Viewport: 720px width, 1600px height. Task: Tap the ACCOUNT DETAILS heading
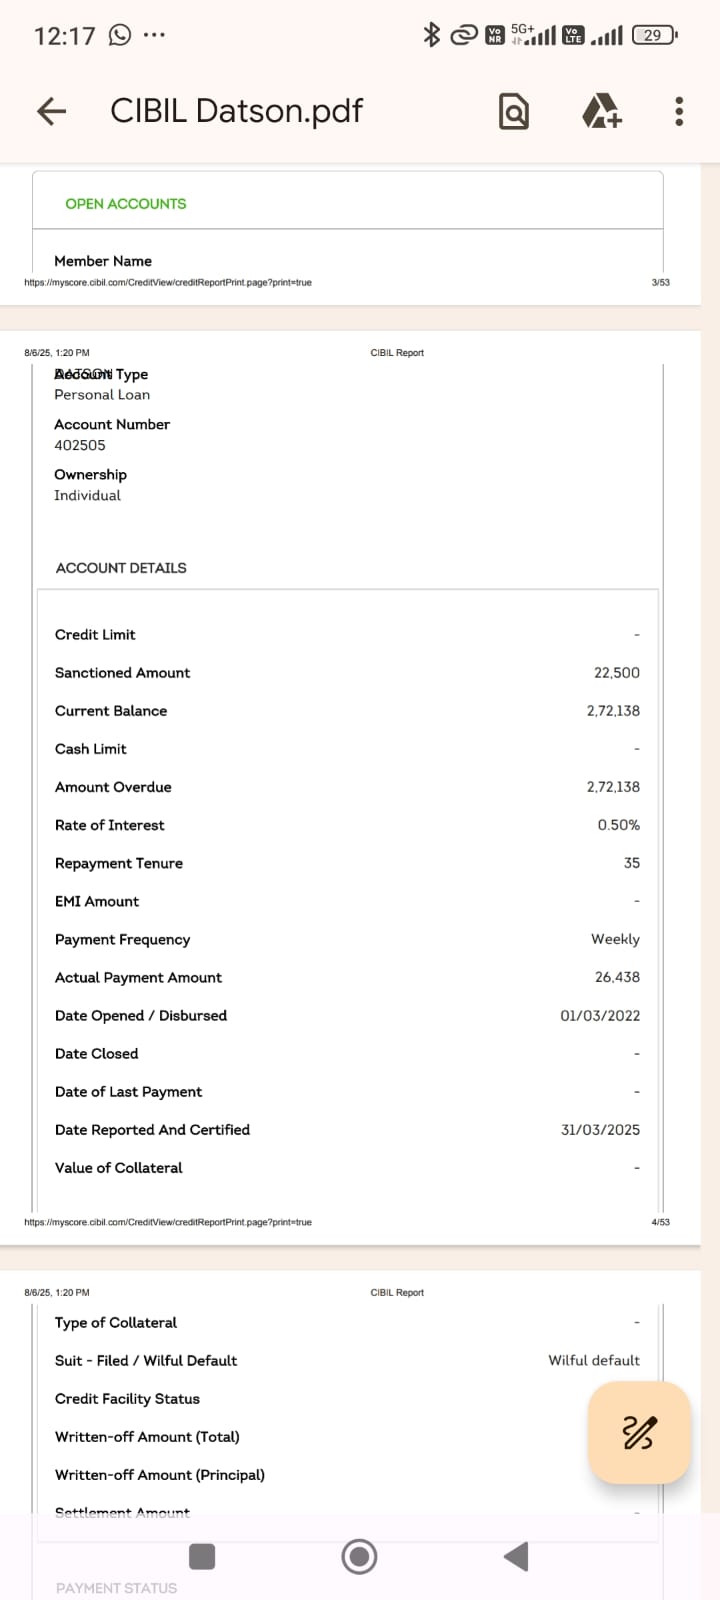pos(121,568)
